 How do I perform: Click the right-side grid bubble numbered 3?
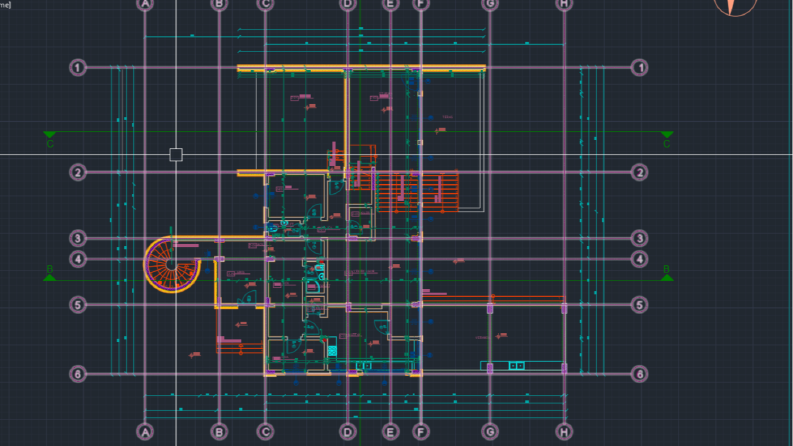tap(640, 238)
